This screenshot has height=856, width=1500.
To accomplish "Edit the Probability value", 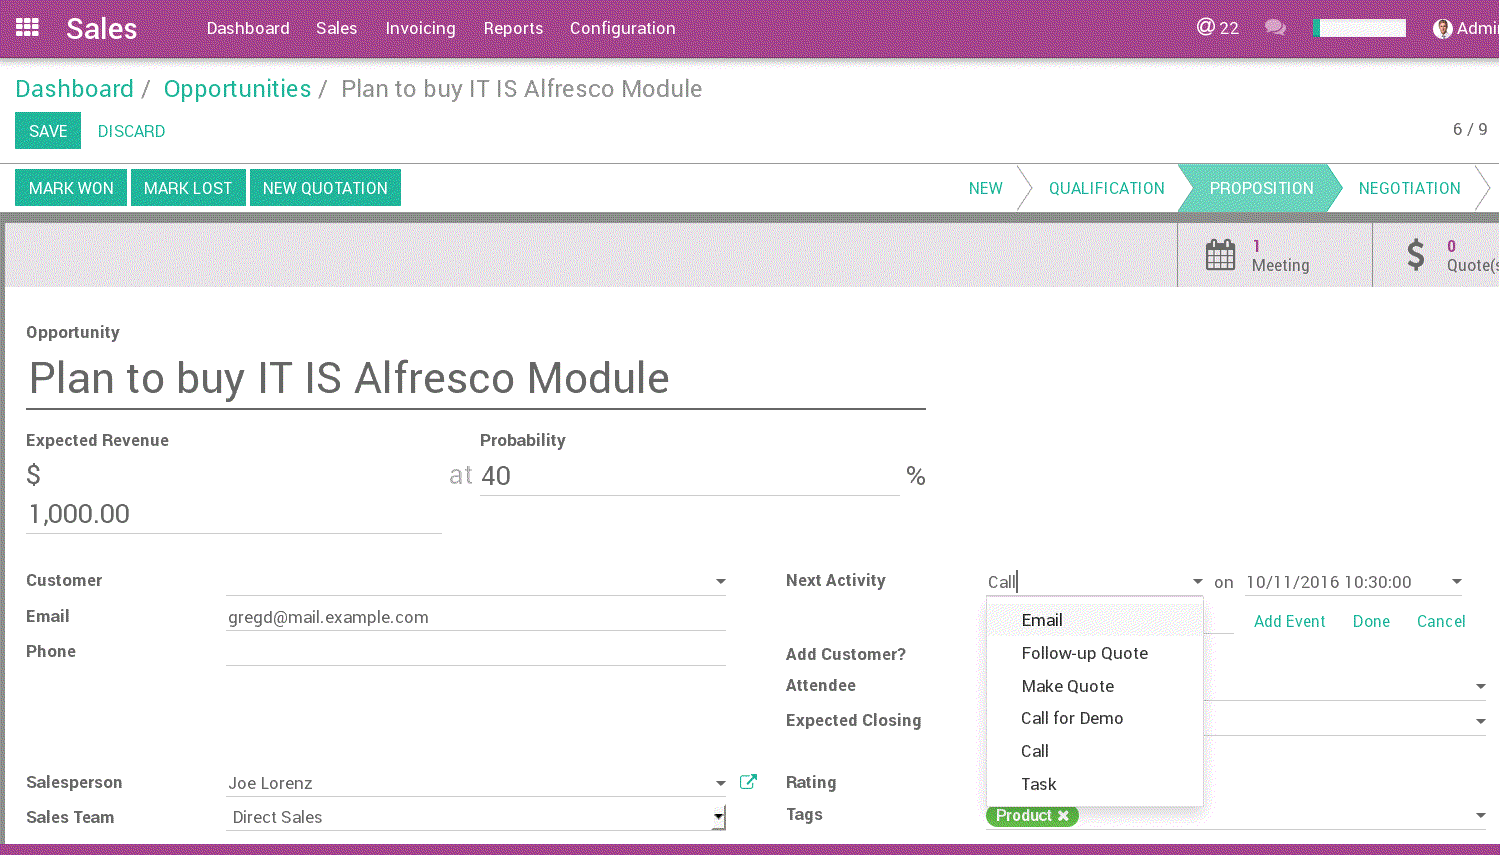I will (x=689, y=476).
